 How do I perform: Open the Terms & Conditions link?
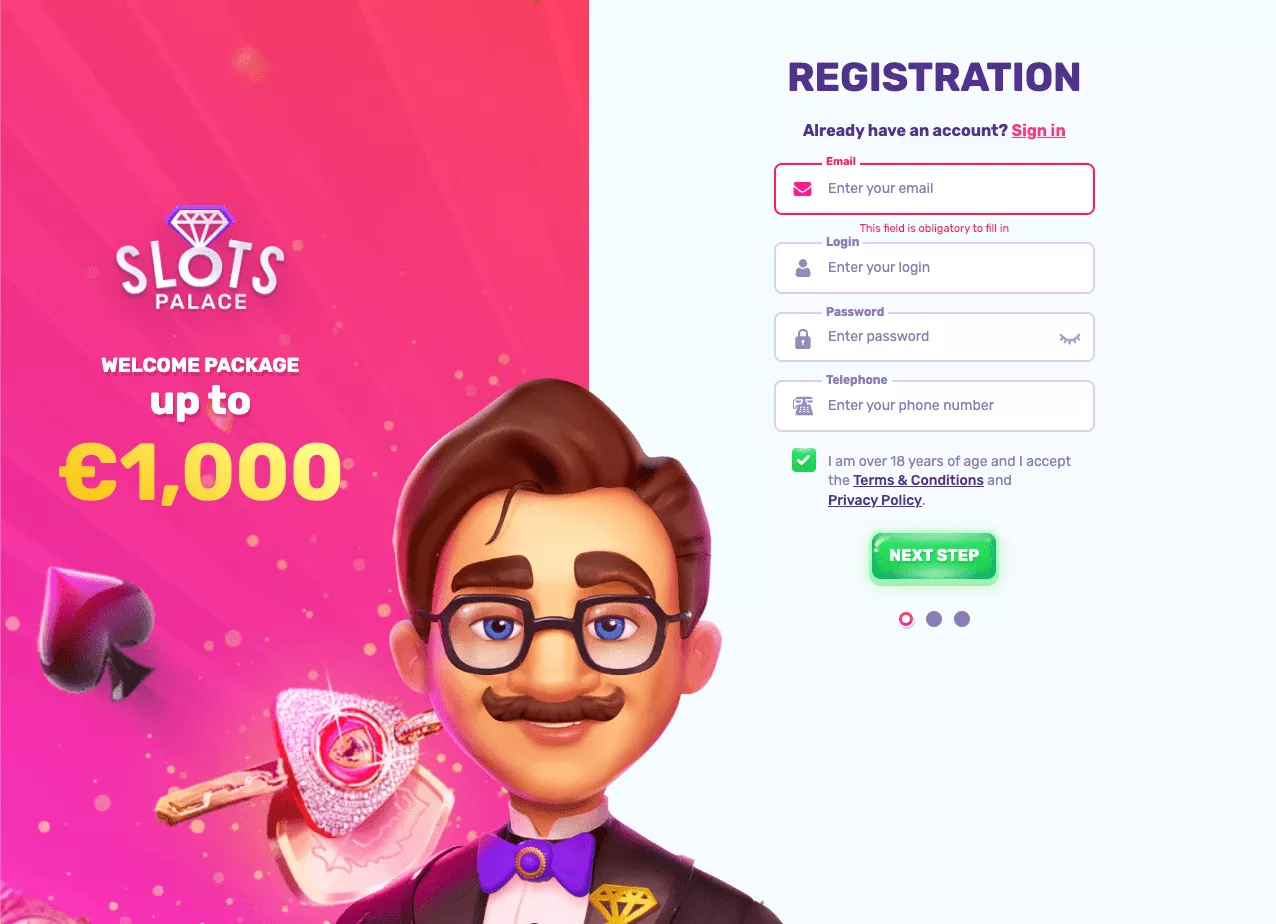(918, 480)
